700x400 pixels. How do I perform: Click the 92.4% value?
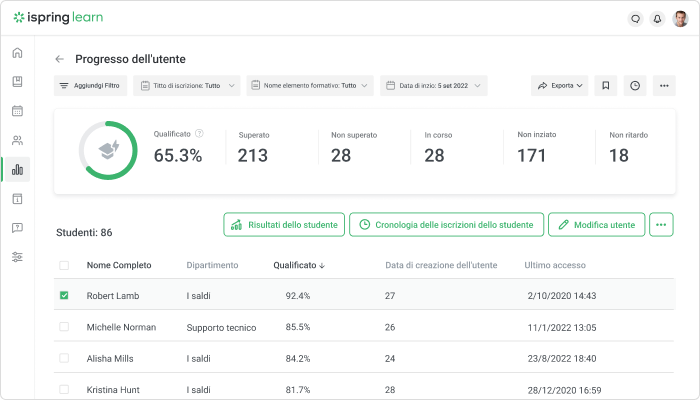tap(298, 296)
